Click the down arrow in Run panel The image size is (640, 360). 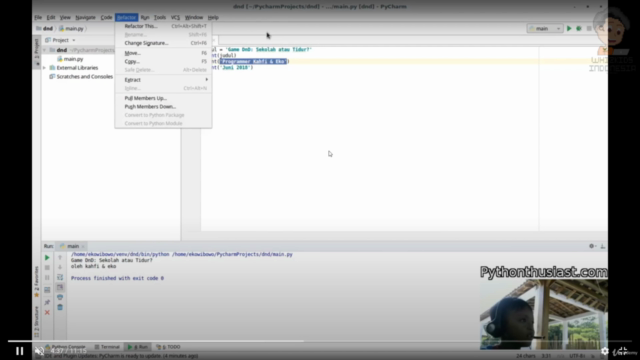click(x=60, y=267)
